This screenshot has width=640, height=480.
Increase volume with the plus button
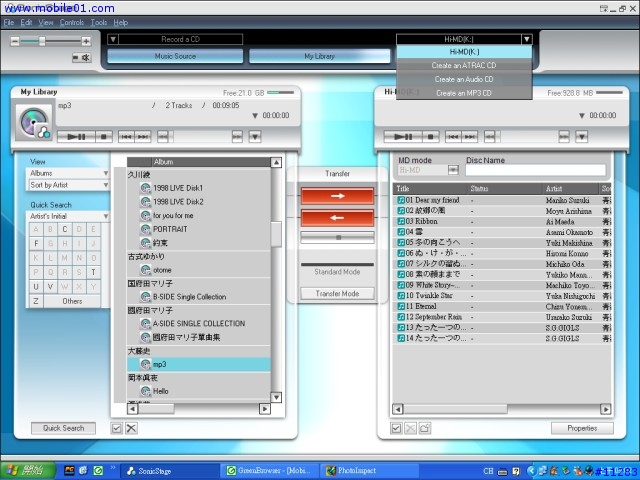86,41
